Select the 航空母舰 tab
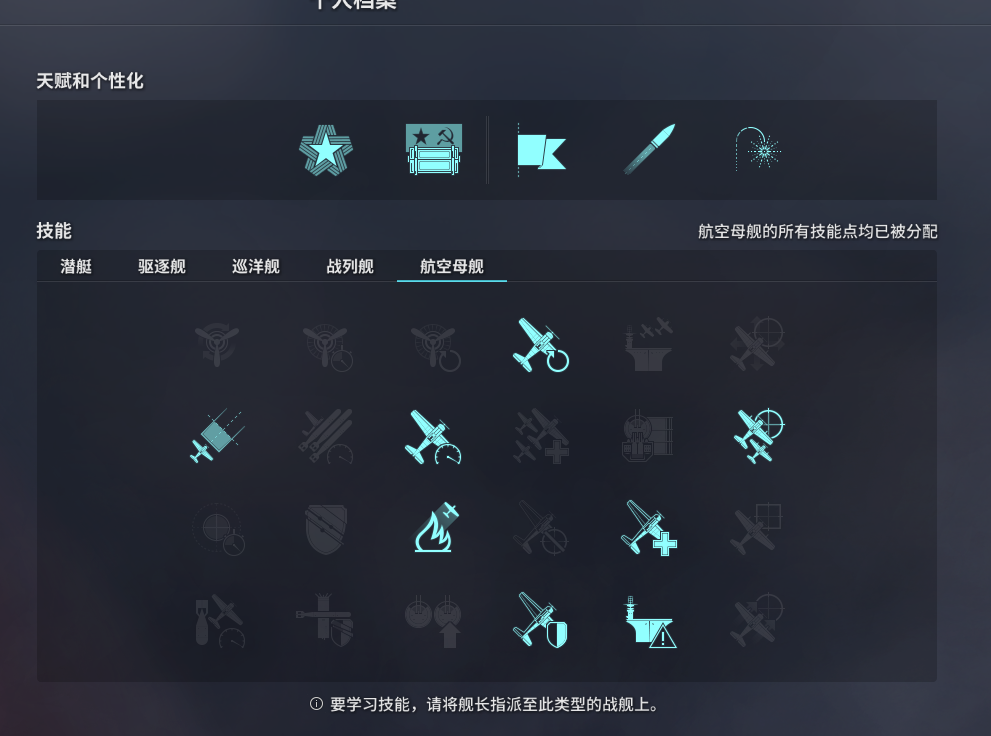 pos(452,267)
